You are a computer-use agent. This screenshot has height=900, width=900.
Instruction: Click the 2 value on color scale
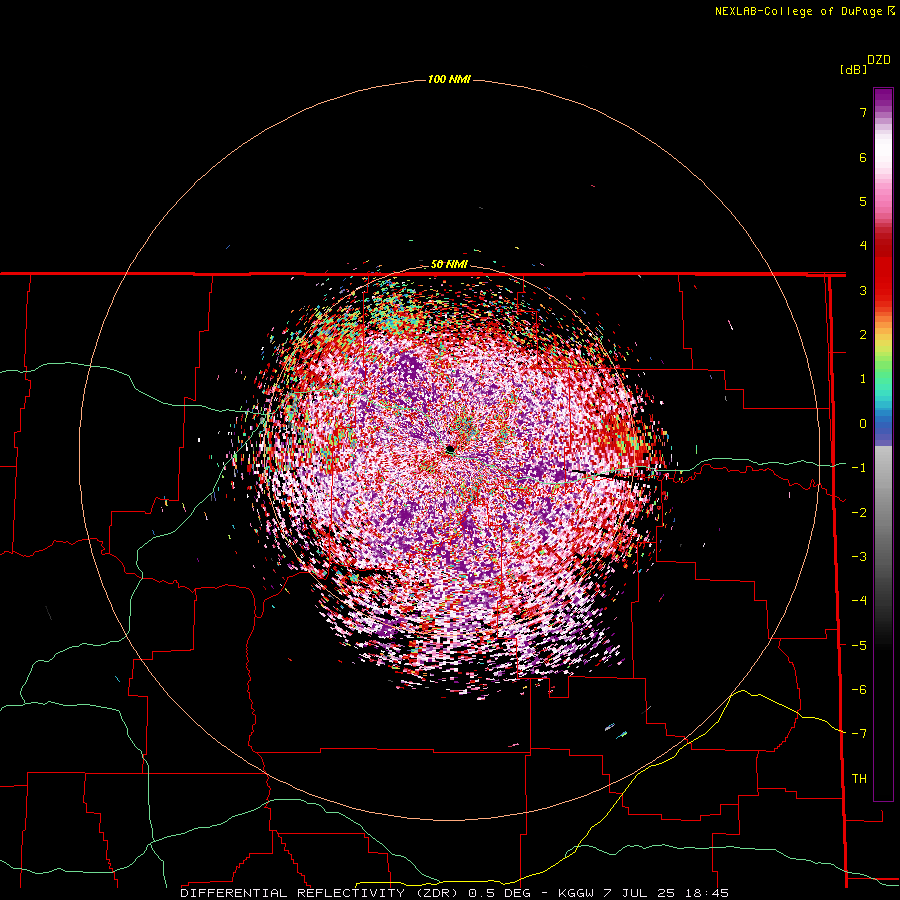pyautogui.click(x=863, y=335)
